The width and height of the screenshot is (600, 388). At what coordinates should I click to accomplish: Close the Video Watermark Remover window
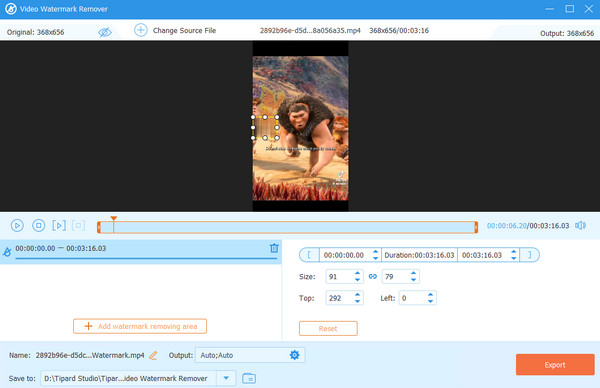point(589,8)
